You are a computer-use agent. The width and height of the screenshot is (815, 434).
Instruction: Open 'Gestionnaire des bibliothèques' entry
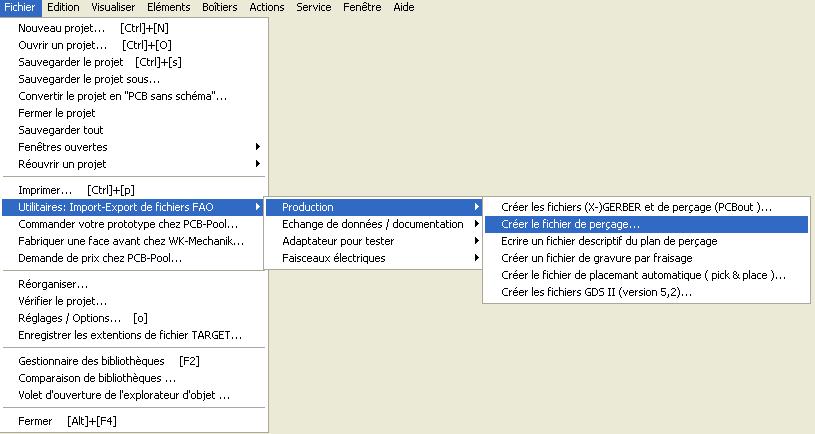(x=91, y=361)
